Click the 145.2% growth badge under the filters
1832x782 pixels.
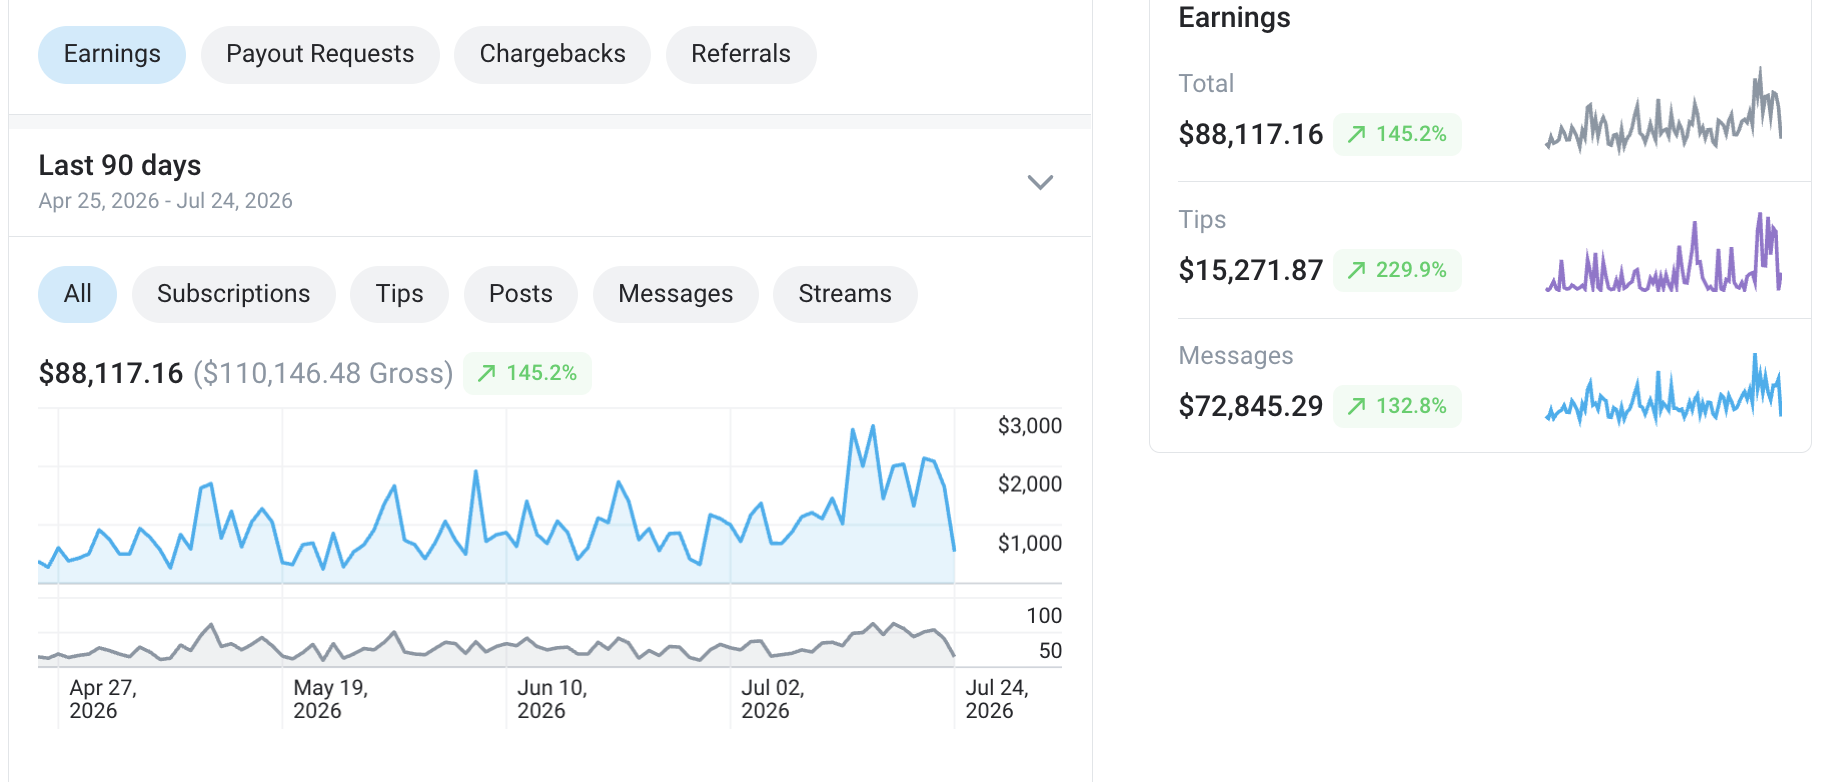(x=527, y=373)
